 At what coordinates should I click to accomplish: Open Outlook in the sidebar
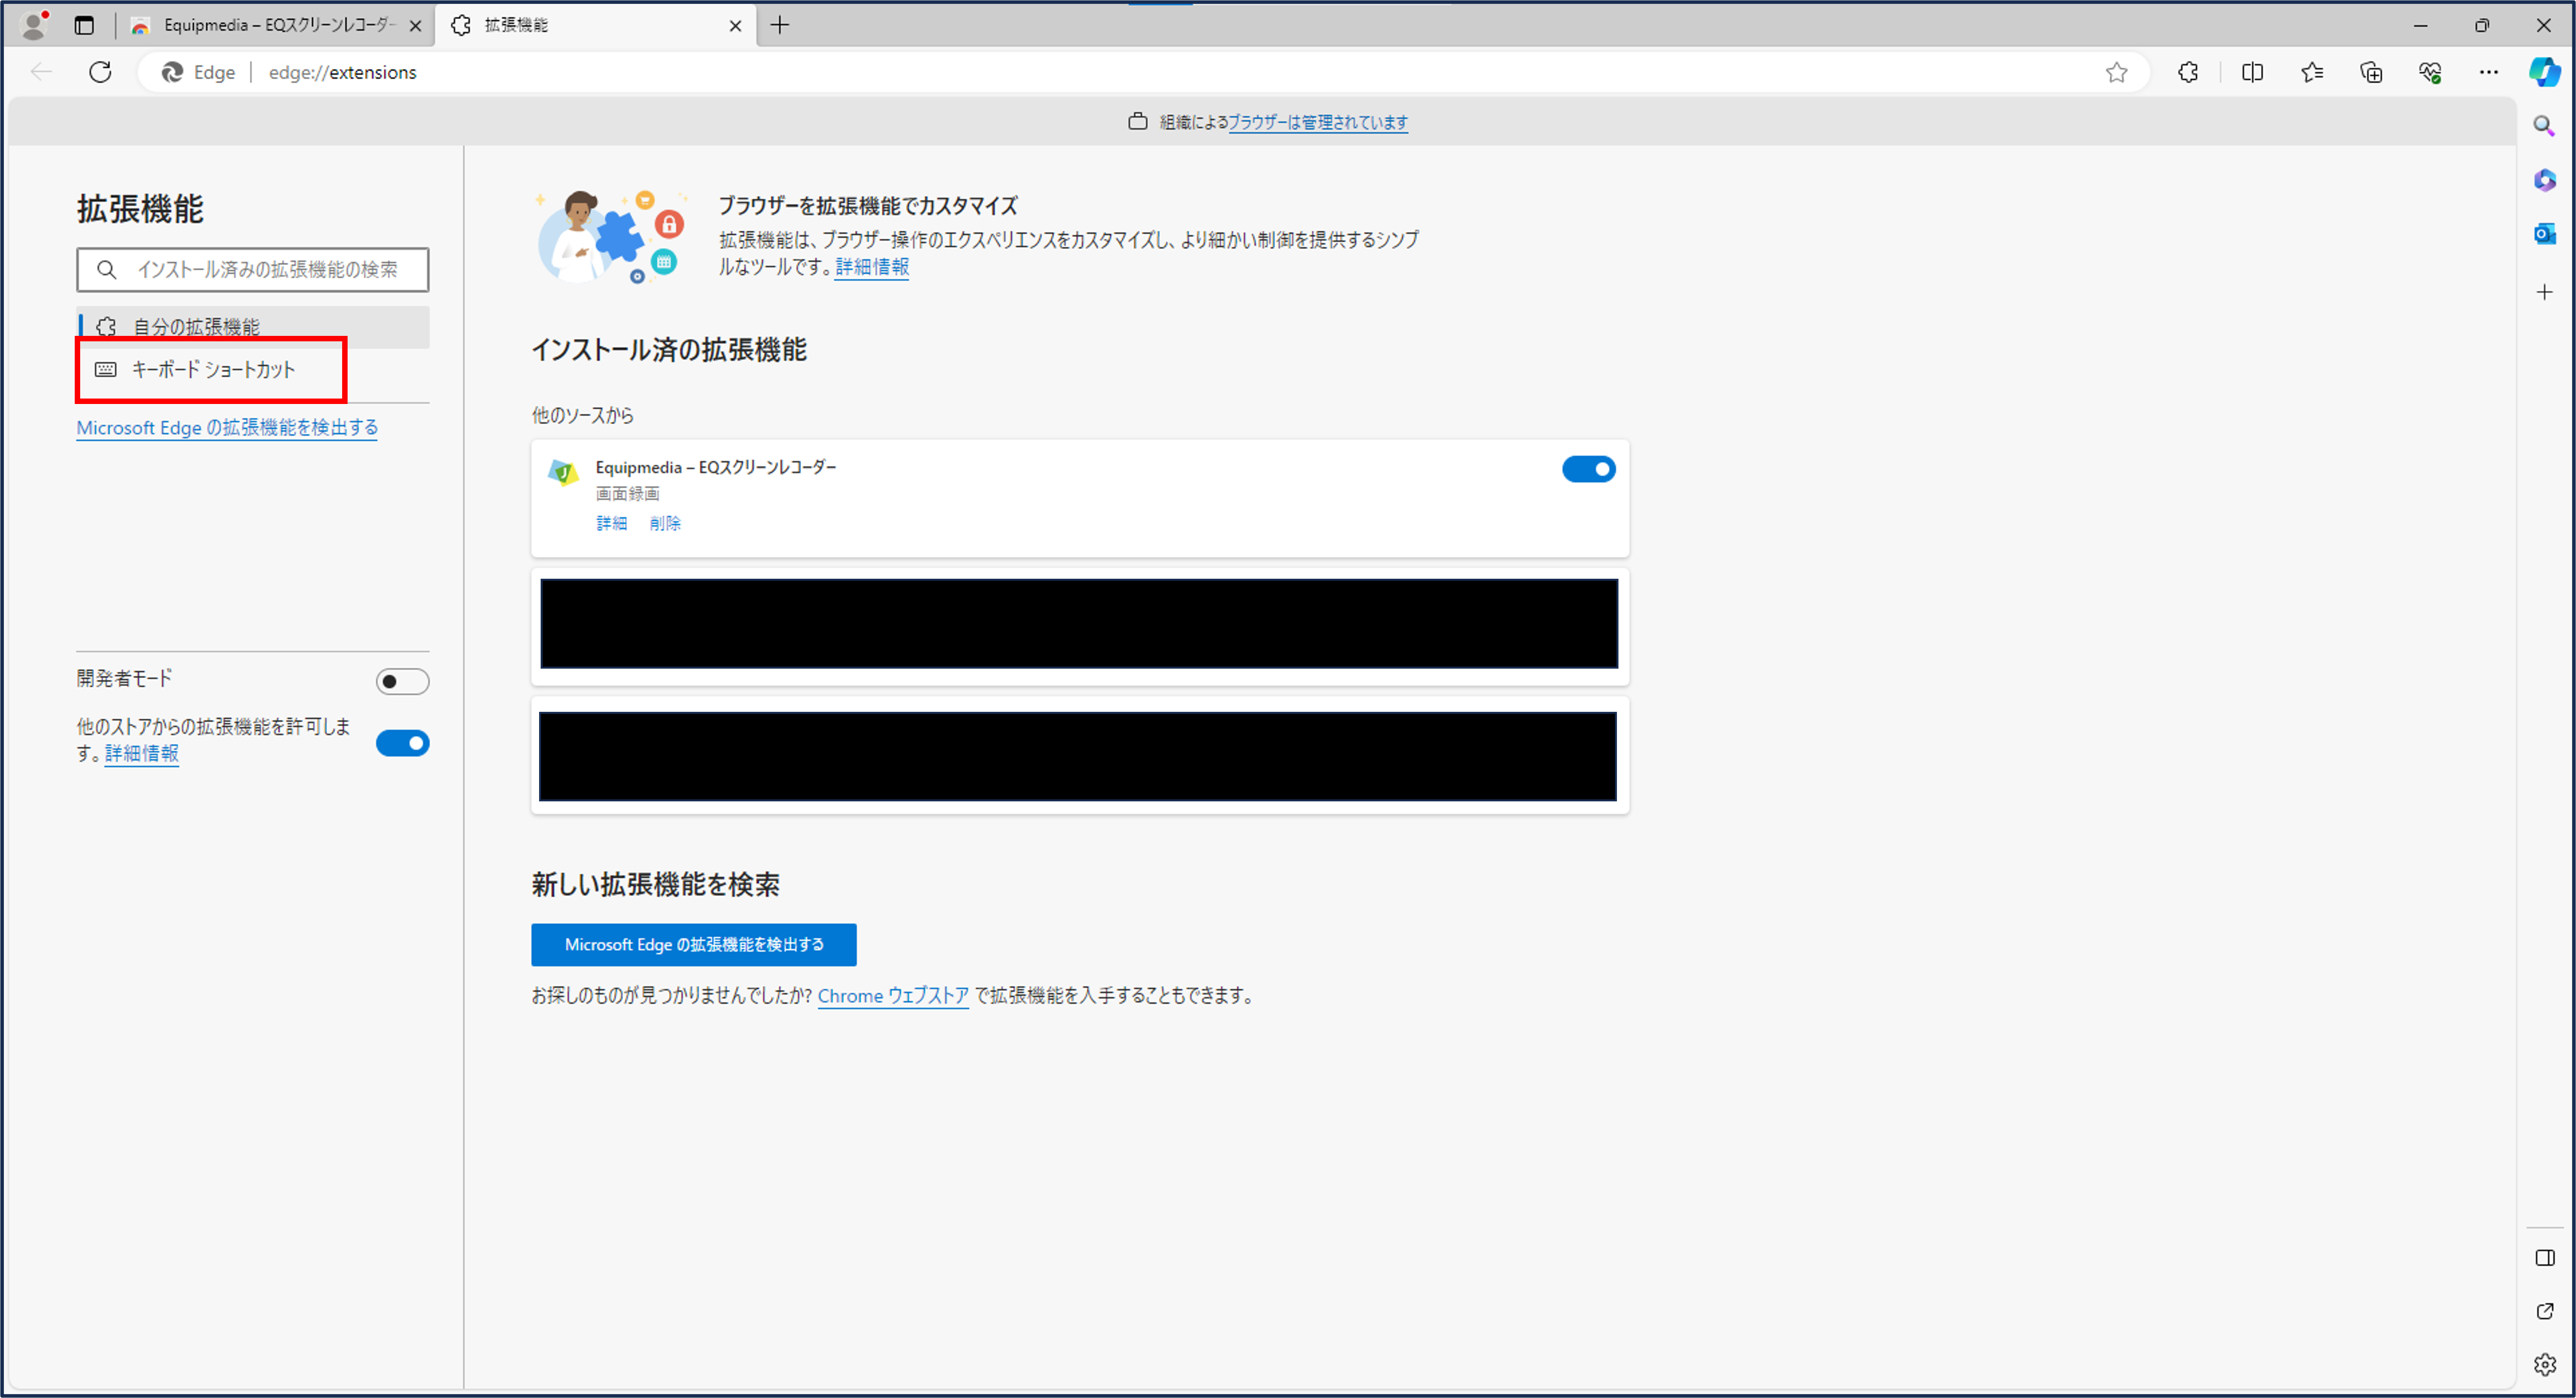[2544, 234]
